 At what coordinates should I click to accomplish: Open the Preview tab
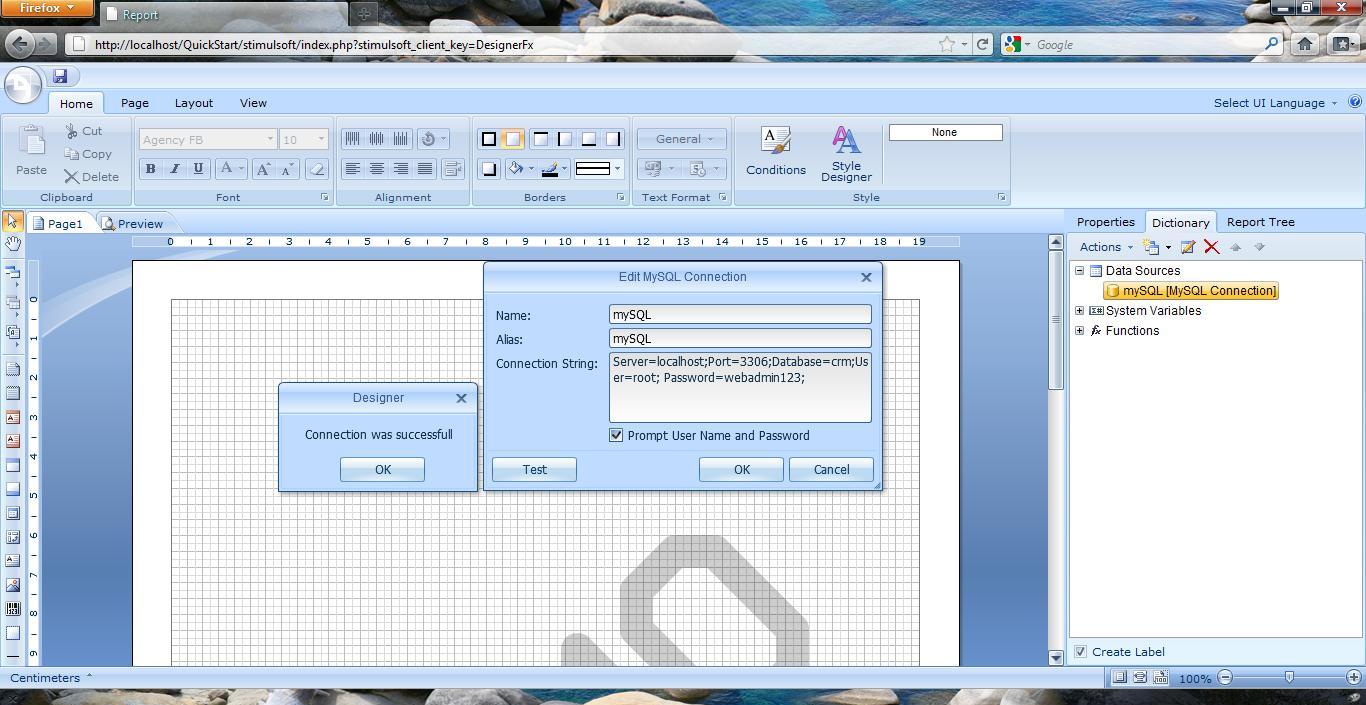point(132,223)
